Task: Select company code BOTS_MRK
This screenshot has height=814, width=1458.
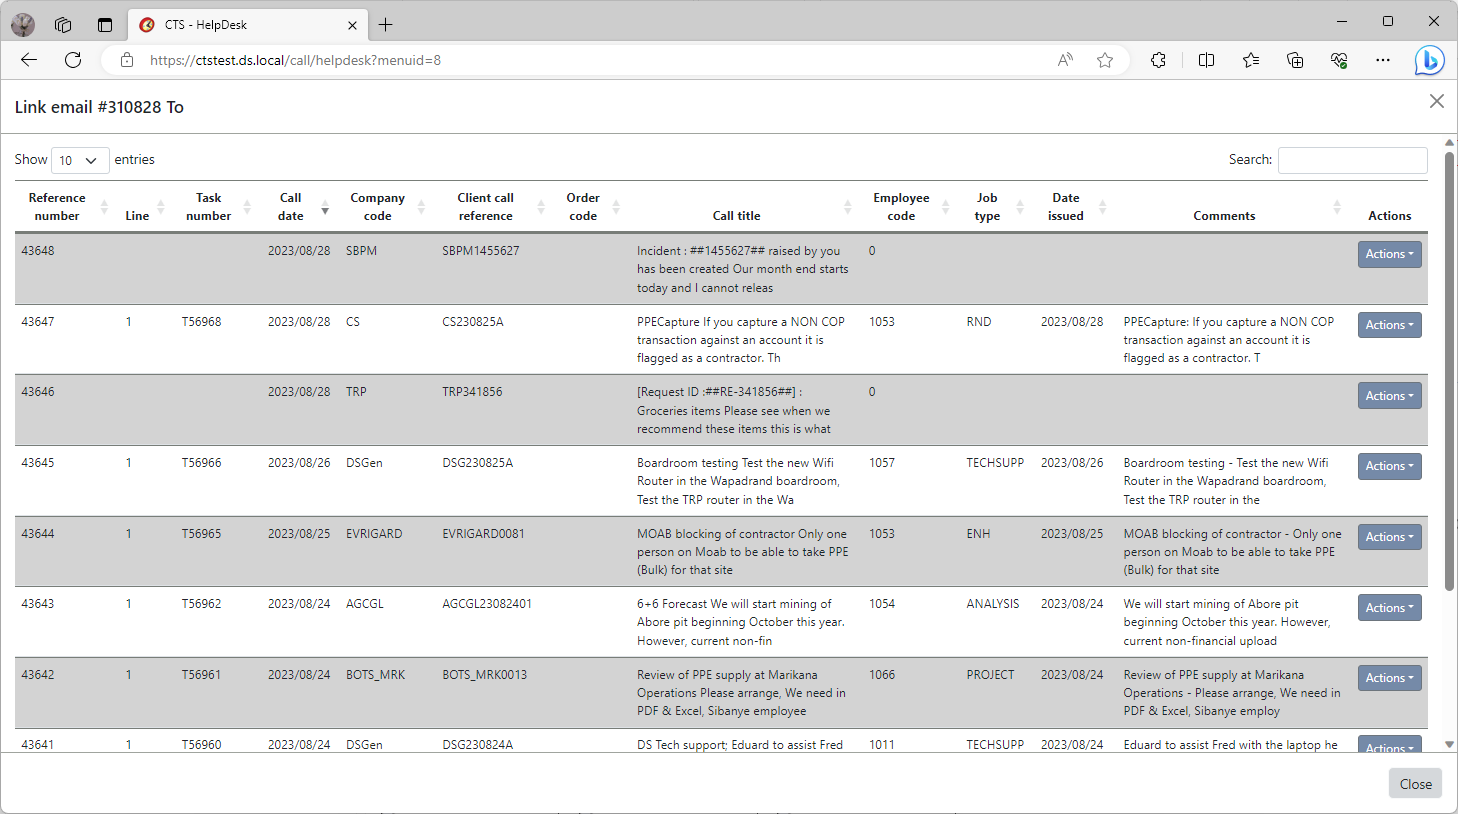Action: coord(376,675)
